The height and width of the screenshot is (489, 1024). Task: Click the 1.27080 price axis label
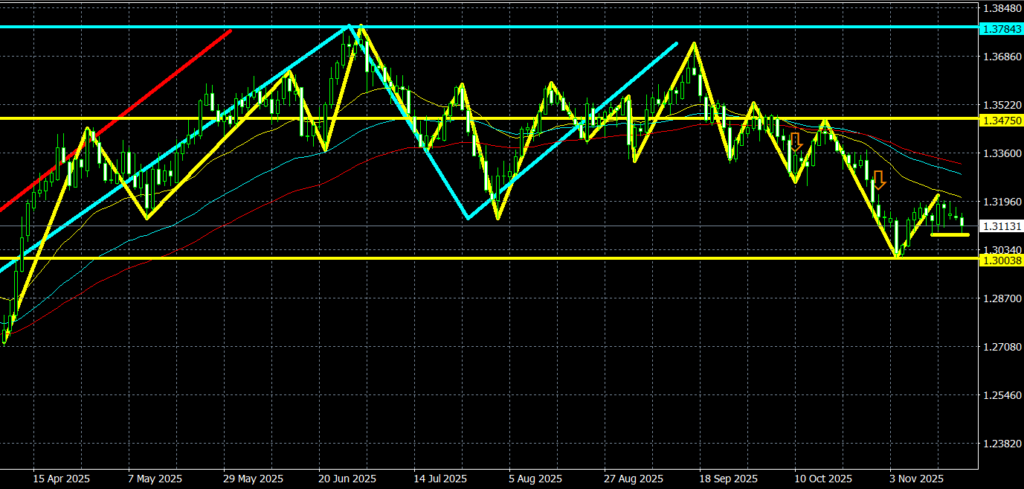tap(1000, 347)
